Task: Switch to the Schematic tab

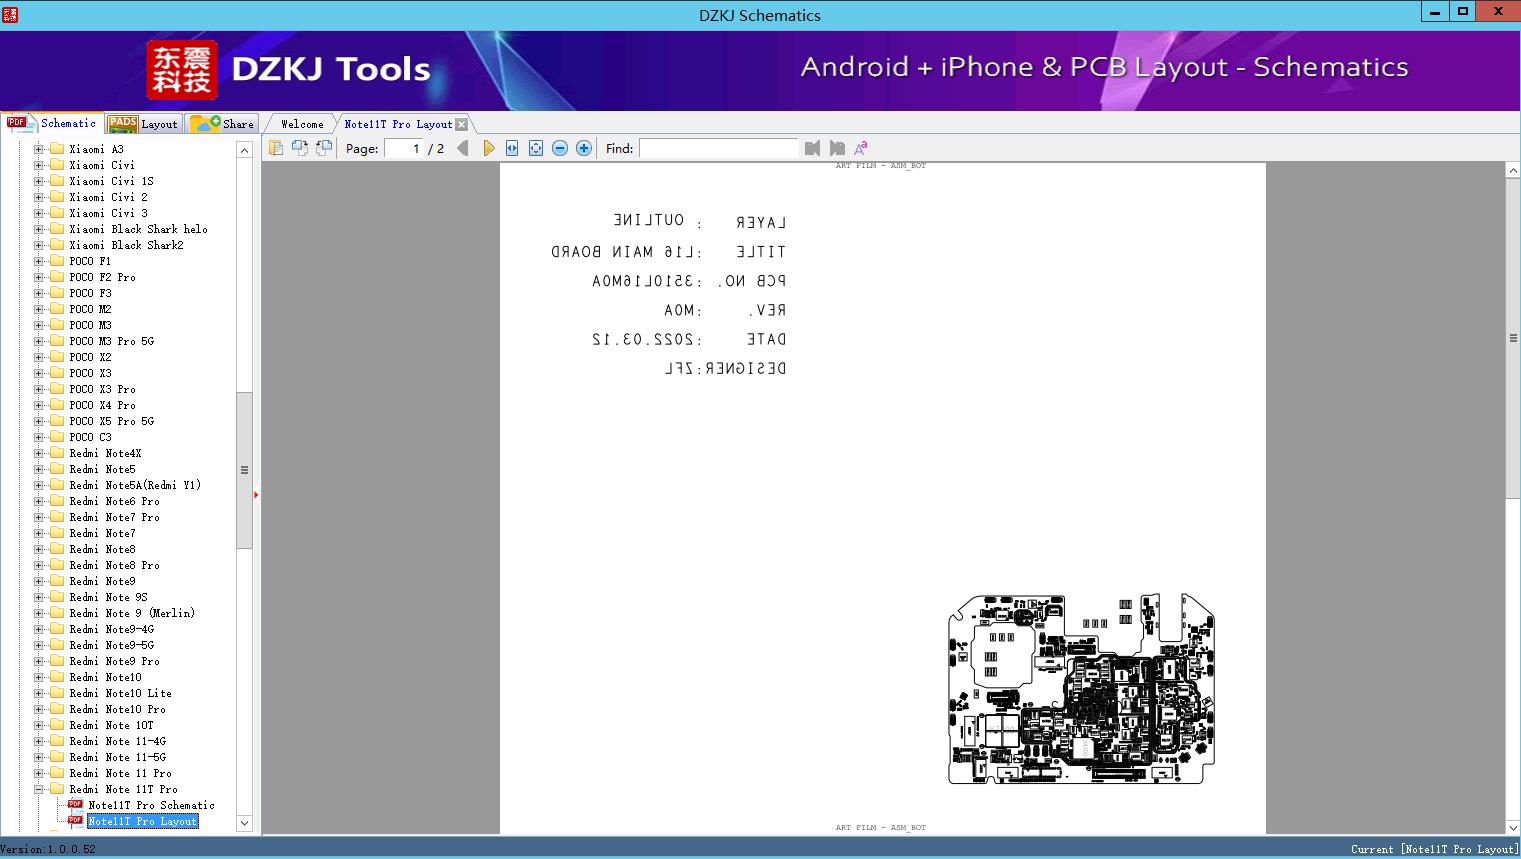Action: click(52, 123)
